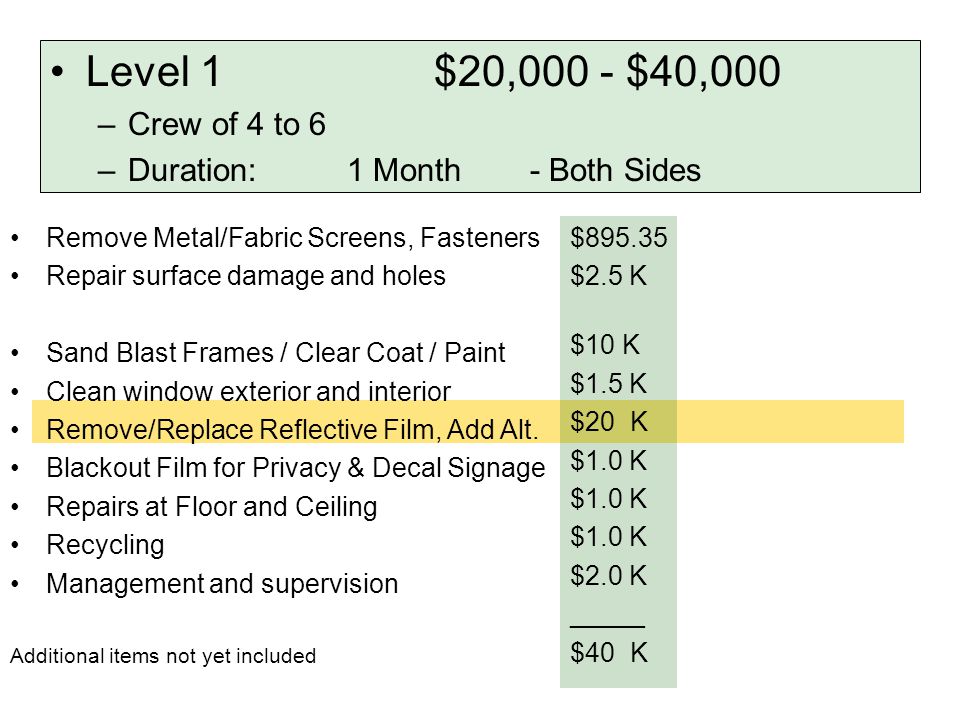Click Repairs at Floor and Ceiling item

(x=212, y=507)
